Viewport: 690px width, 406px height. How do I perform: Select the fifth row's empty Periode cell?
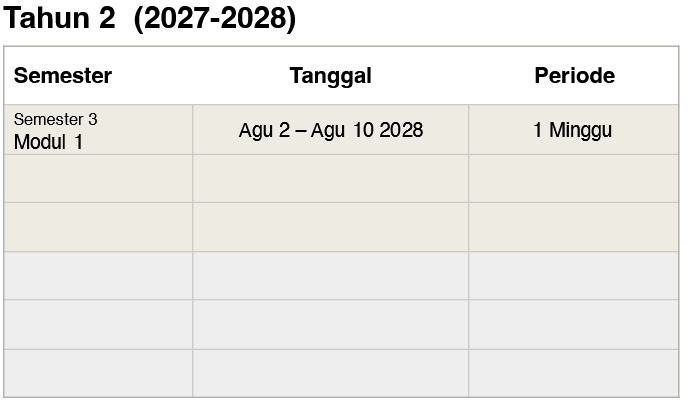pyautogui.click(x=573, y=324)
